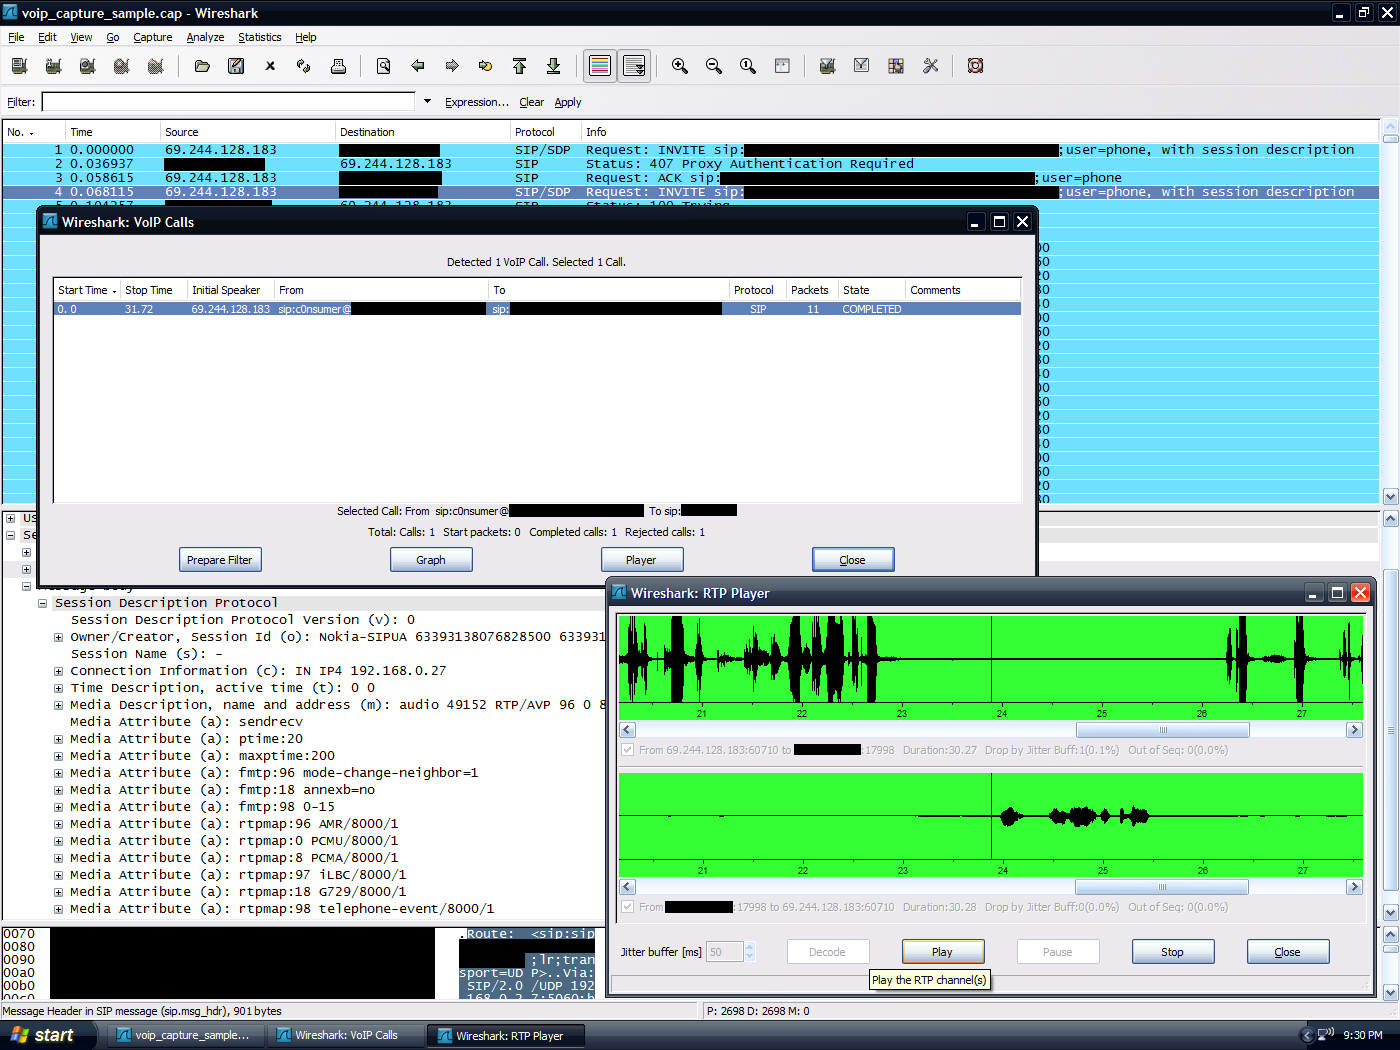Click the bottom RTP waveform scrollbar thumb
The height and width of the screenshot is (1050, 1400).
(1162, 887)
